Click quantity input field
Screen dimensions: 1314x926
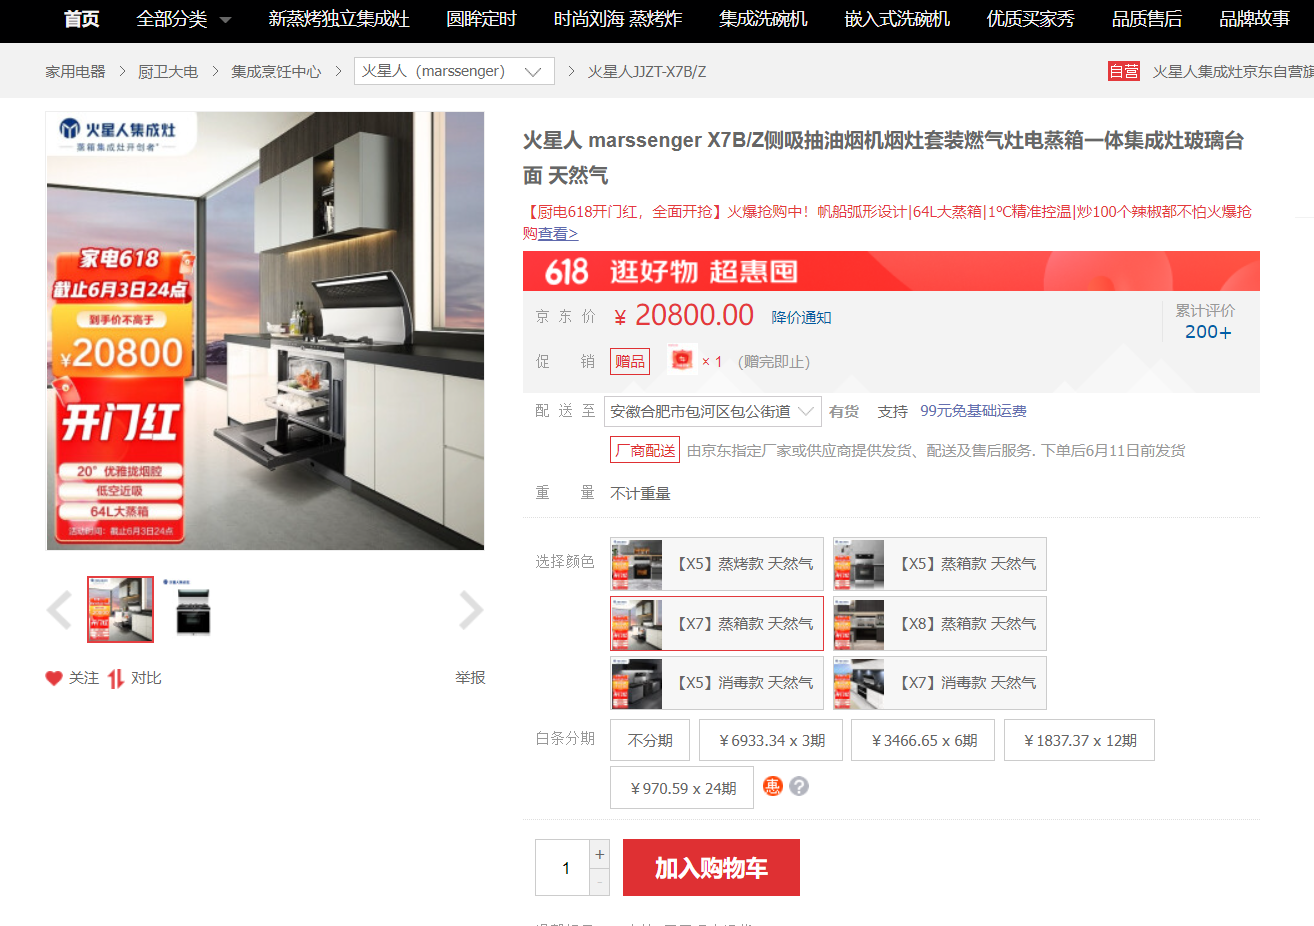pyautogui.click(x=563, y=868)
